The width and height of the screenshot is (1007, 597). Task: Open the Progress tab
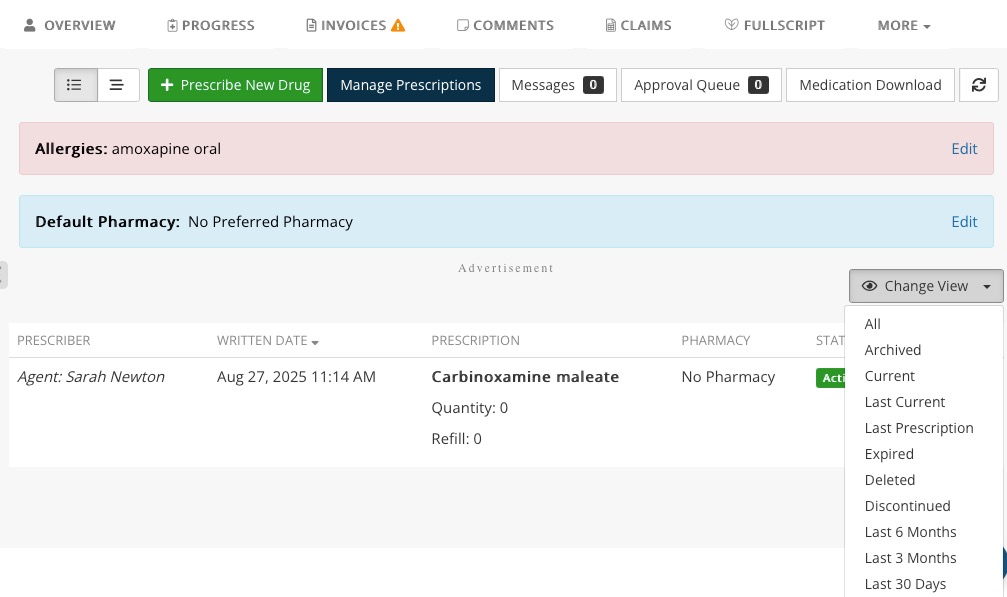tap(211, 26)
